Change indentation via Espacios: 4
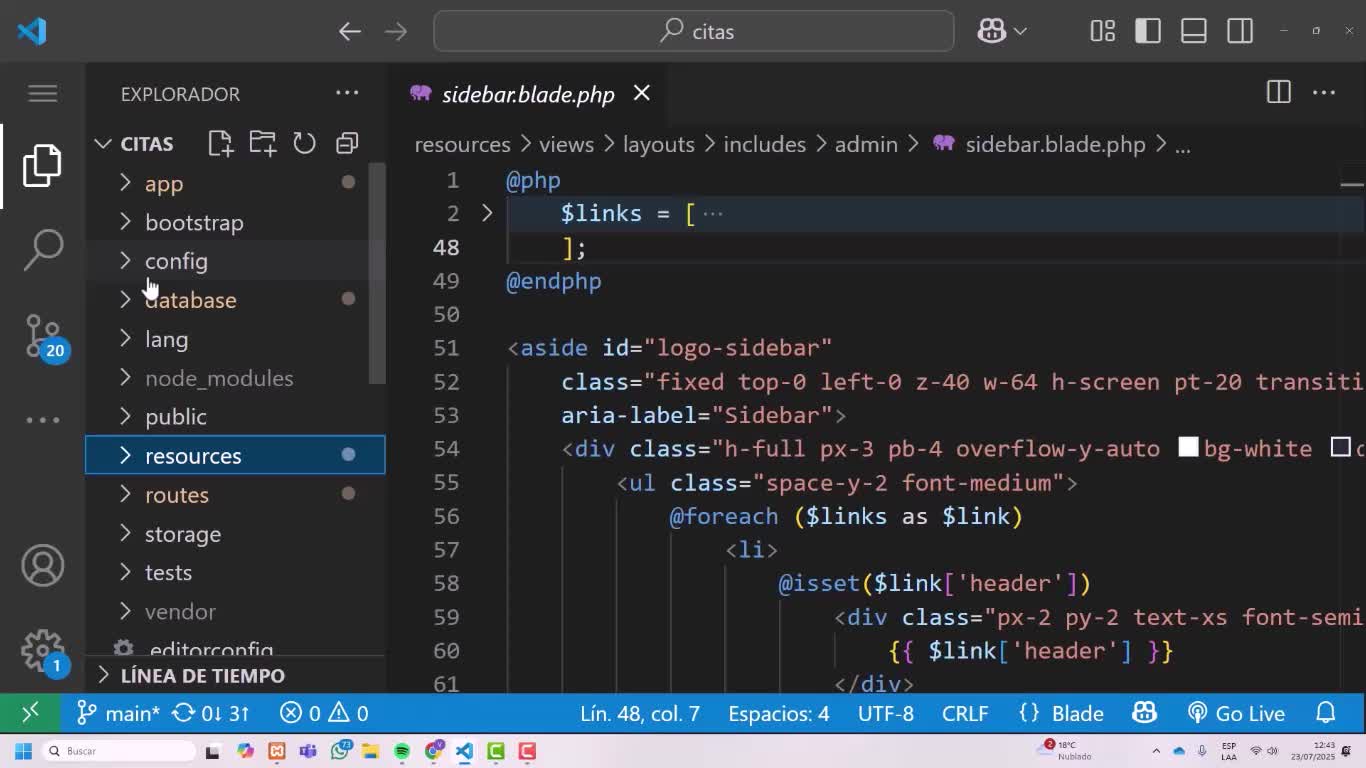This screenshot has height=768, width=1366. click(x=779, y=713)
